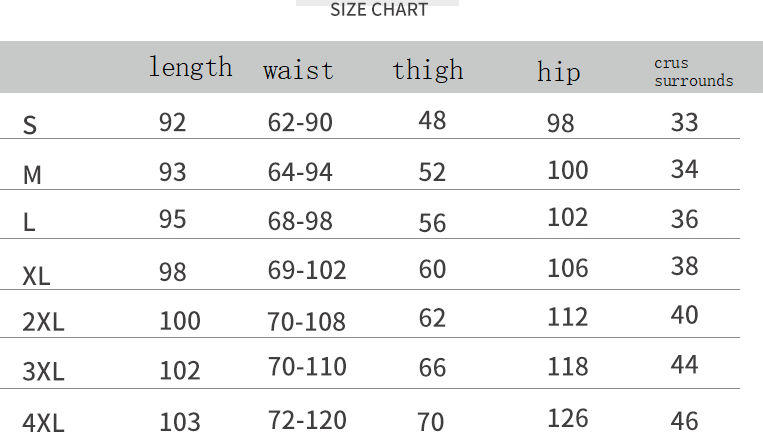The image size is (763, 441).
Task: Select the waist column header
Action: 298,70
